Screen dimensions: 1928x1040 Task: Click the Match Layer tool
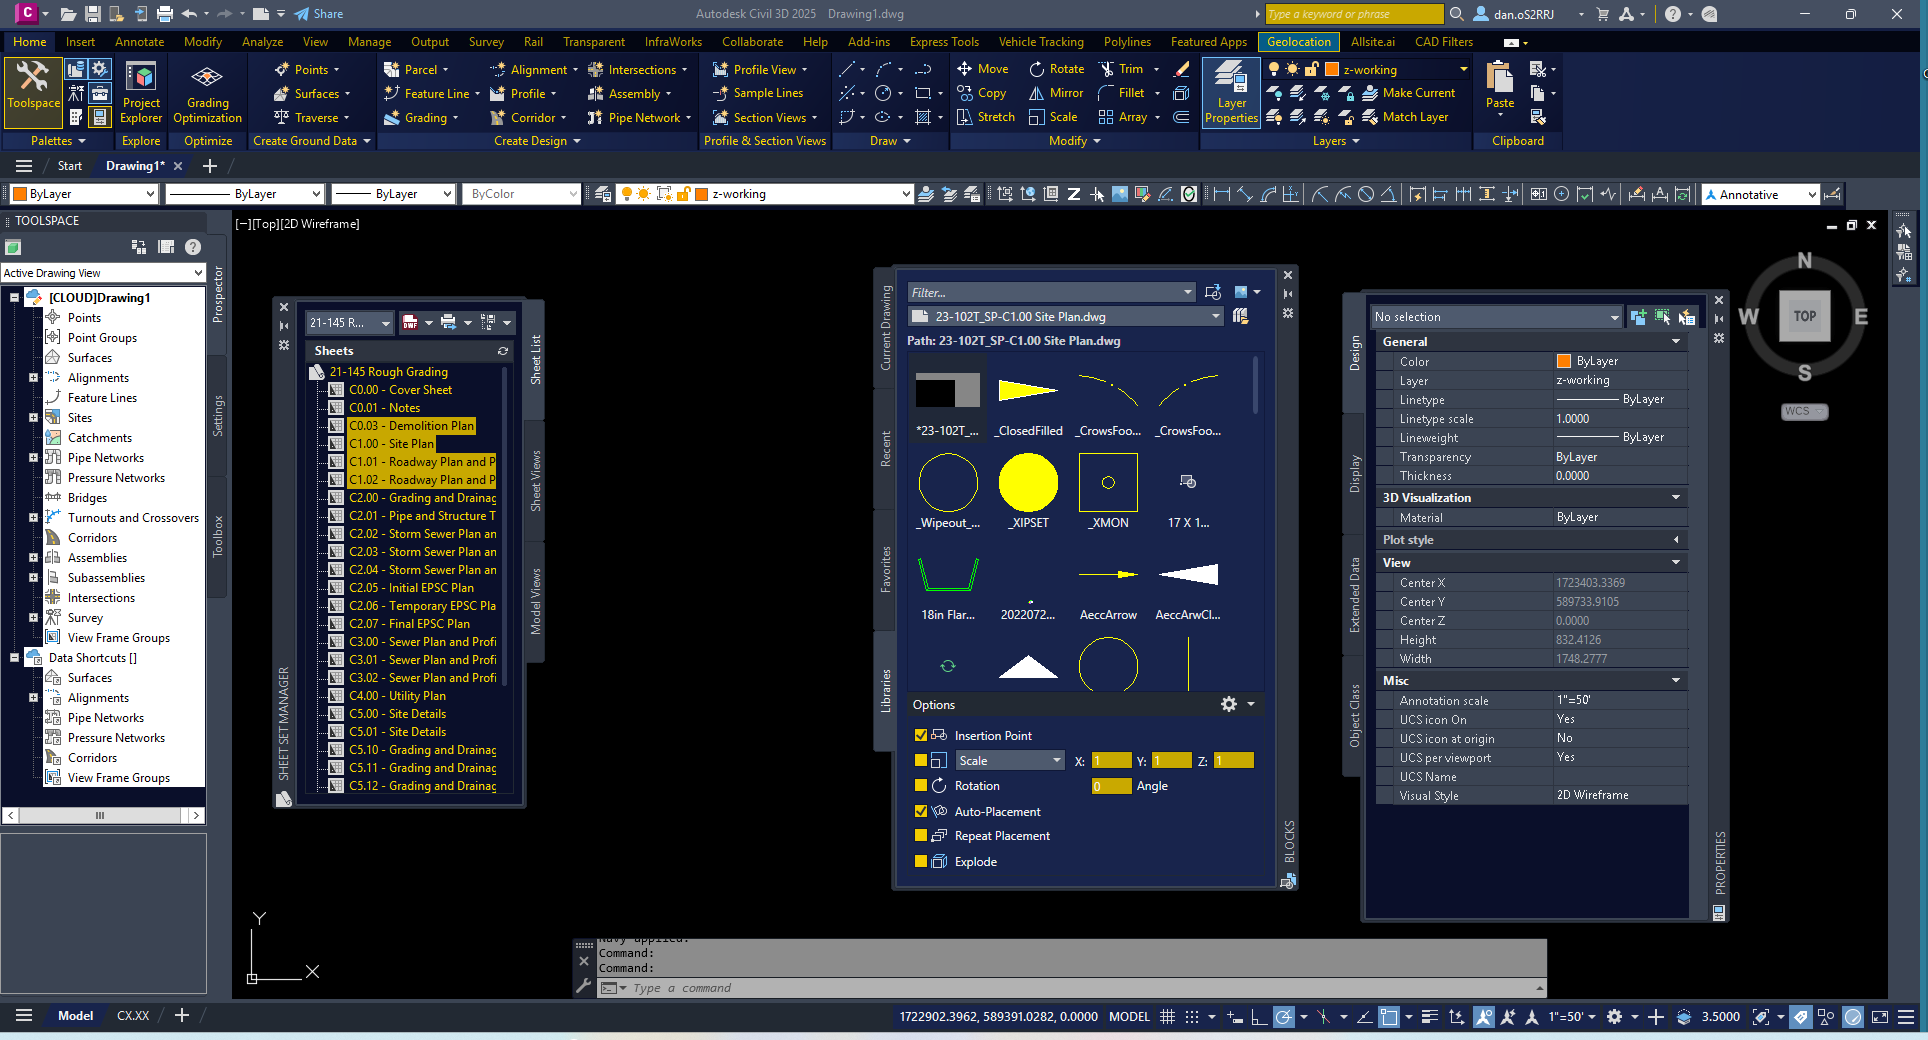click(x=1404, y=117)
